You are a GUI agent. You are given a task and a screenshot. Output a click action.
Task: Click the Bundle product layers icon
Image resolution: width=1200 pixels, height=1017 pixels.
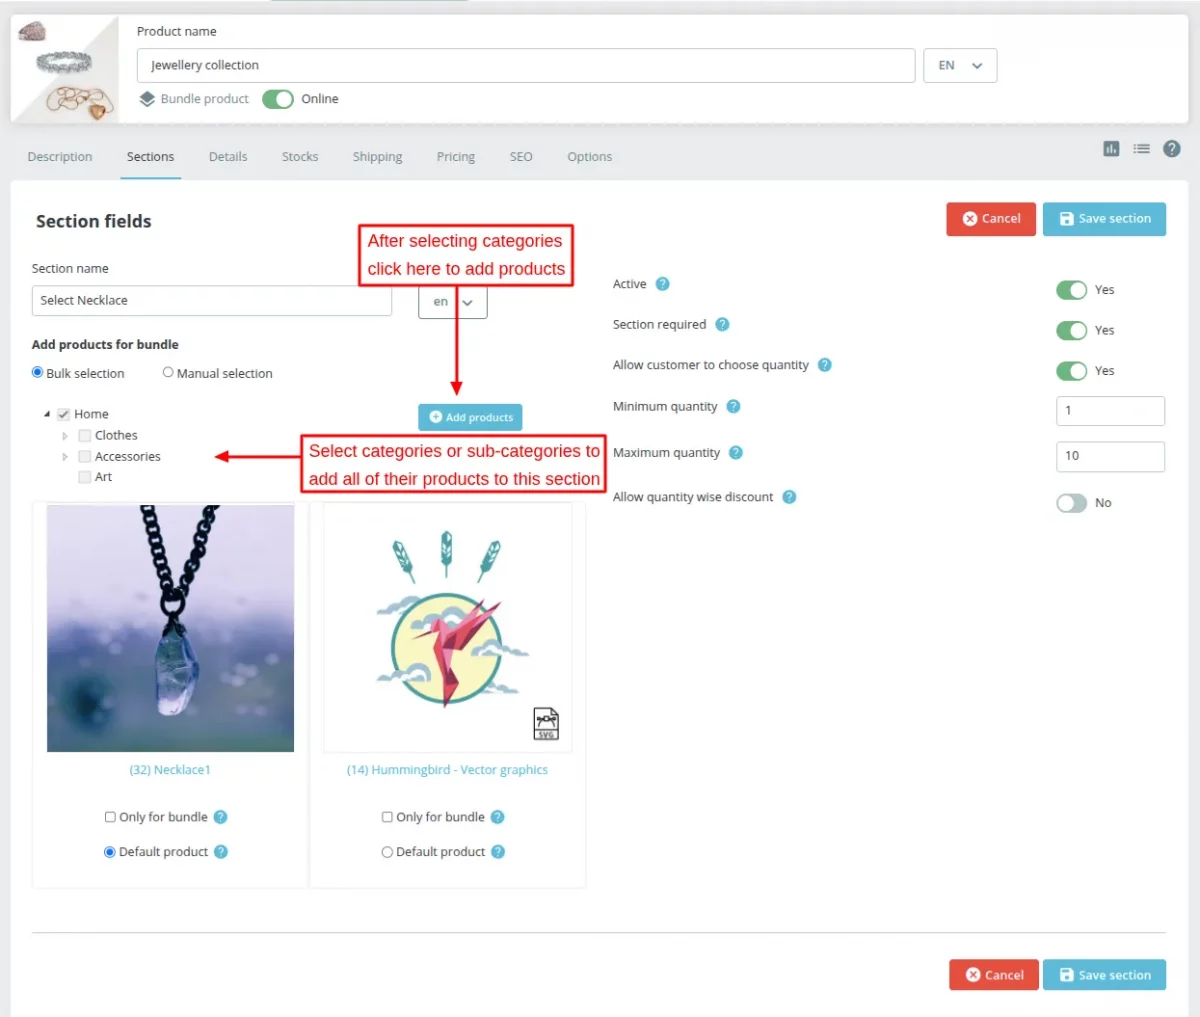(147, 99)
